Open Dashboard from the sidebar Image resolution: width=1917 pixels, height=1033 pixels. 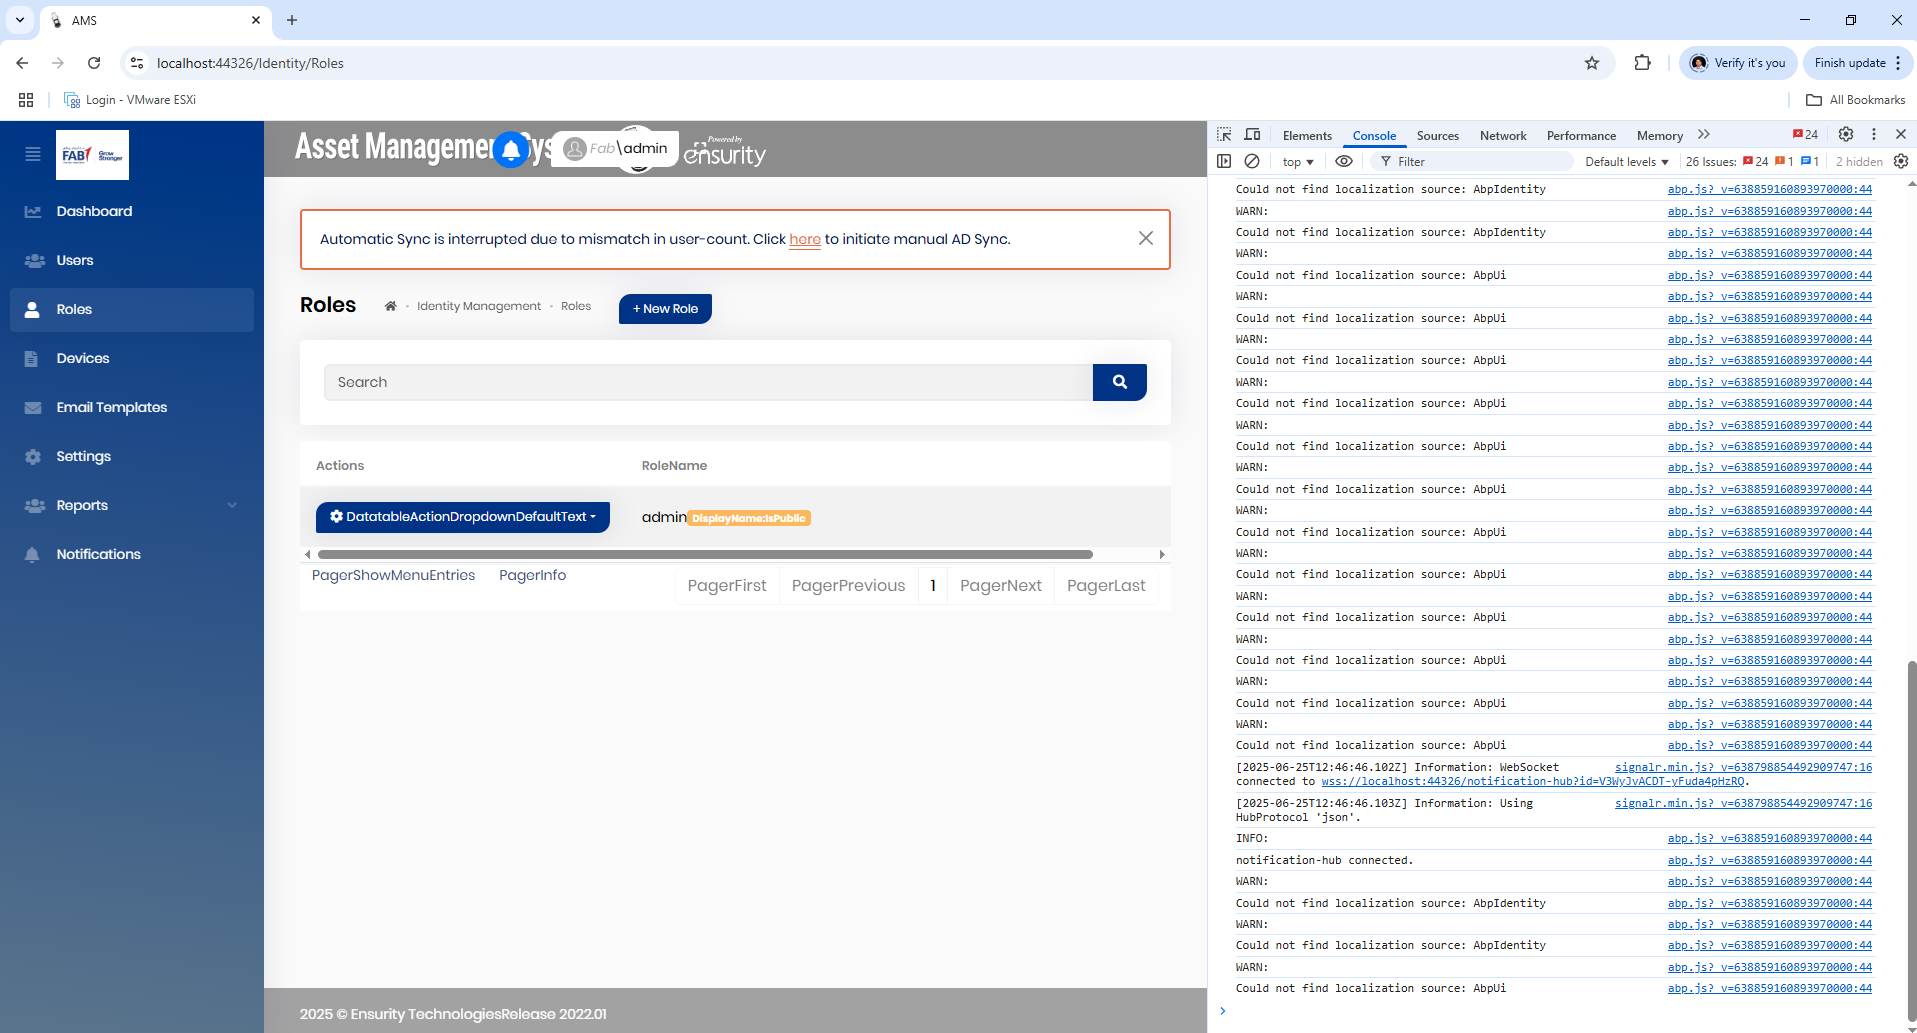132,211
